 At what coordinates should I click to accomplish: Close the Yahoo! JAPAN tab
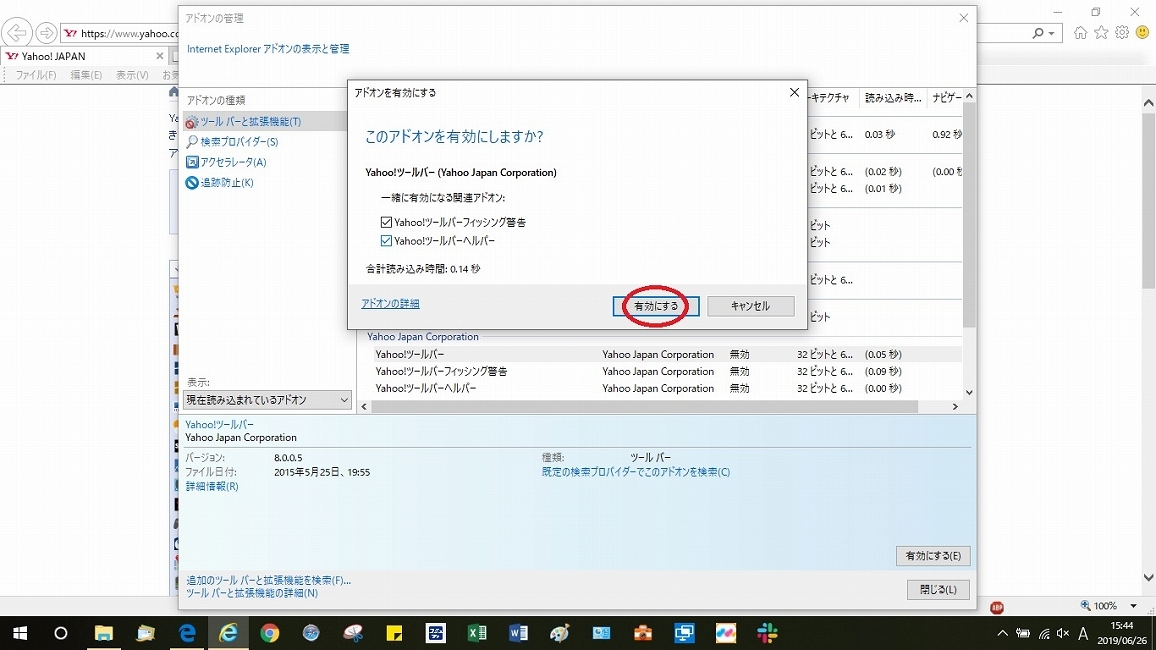click(159, 56)
